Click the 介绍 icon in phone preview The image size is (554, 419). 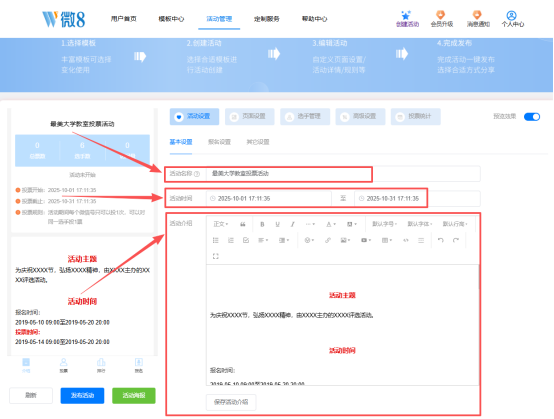click(26, 362)
